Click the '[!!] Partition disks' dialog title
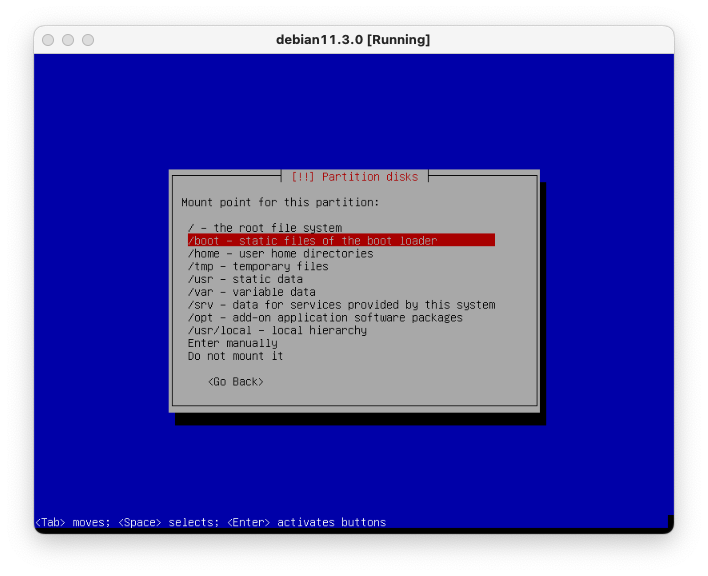The height and width of the screenshot is (576, 708). click(354, 177)
